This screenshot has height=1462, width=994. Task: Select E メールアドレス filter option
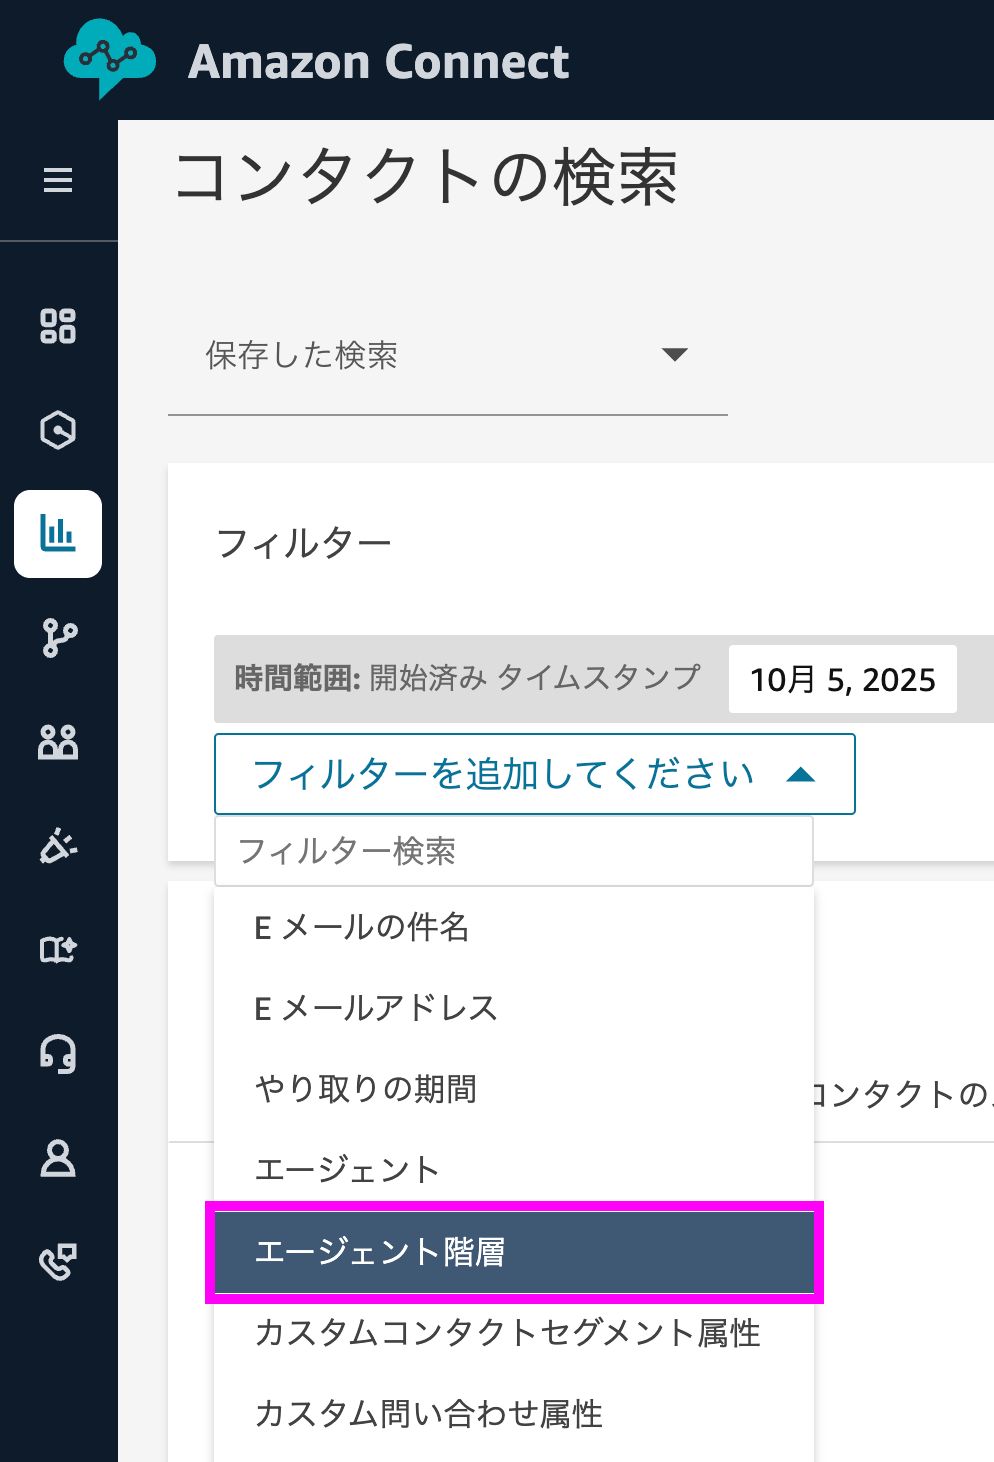click(x=376, y=1008)
